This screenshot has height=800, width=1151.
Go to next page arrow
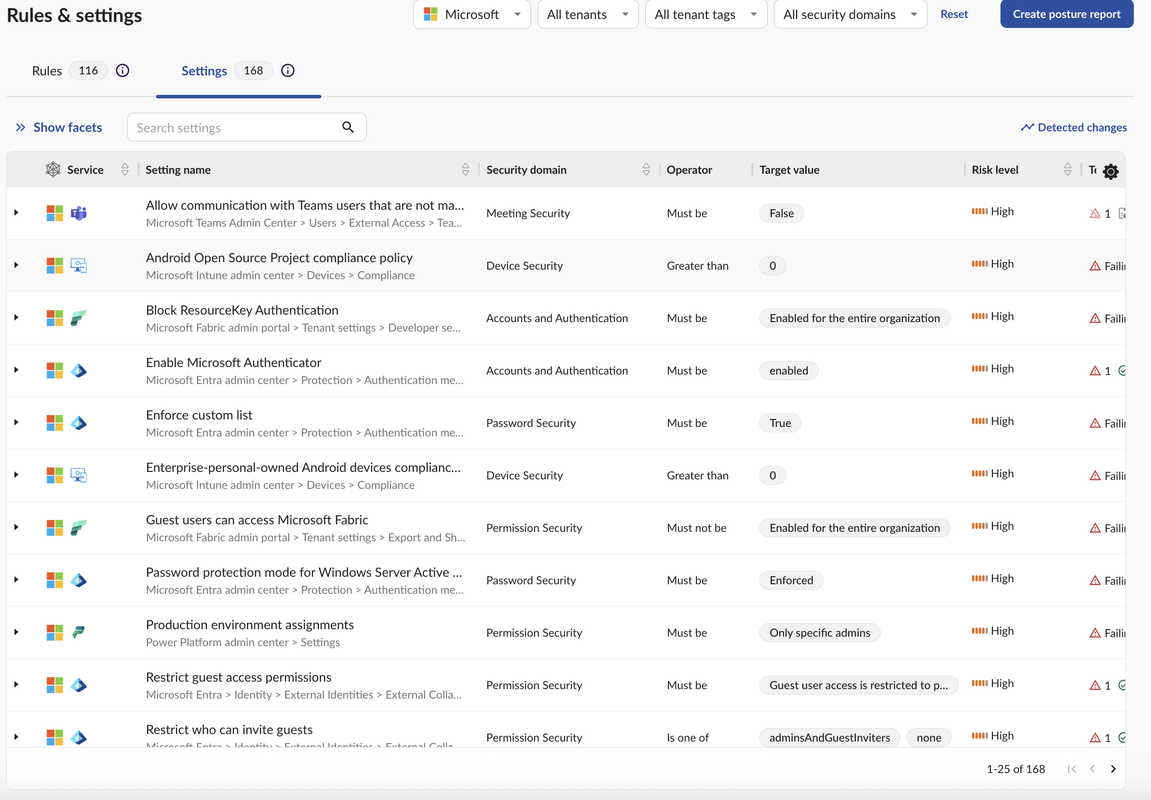pyautogui.click(x=1113, y=768)
